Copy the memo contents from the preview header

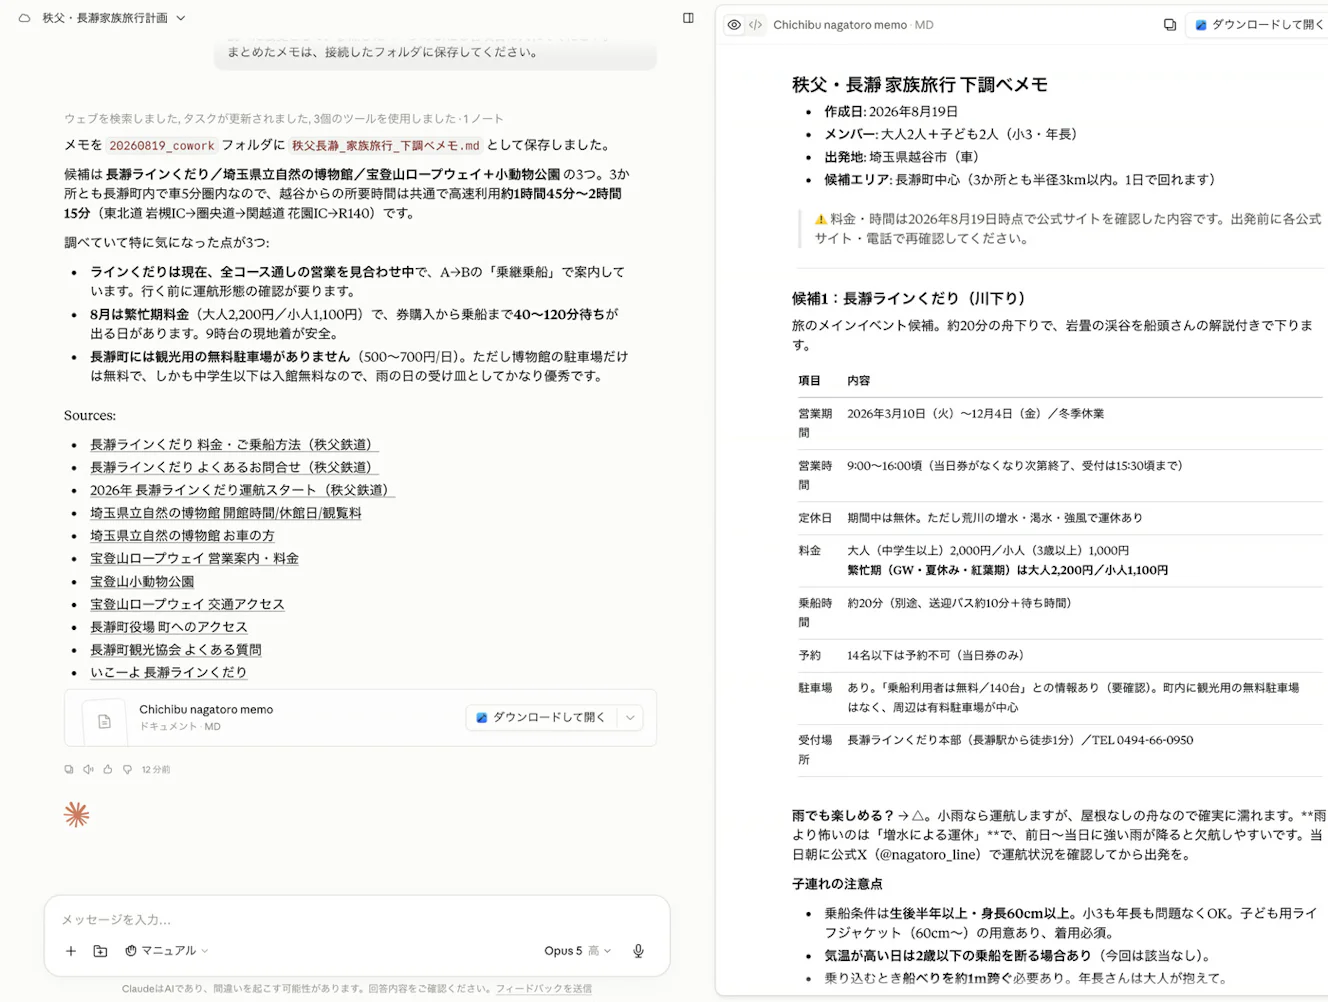1170,25
